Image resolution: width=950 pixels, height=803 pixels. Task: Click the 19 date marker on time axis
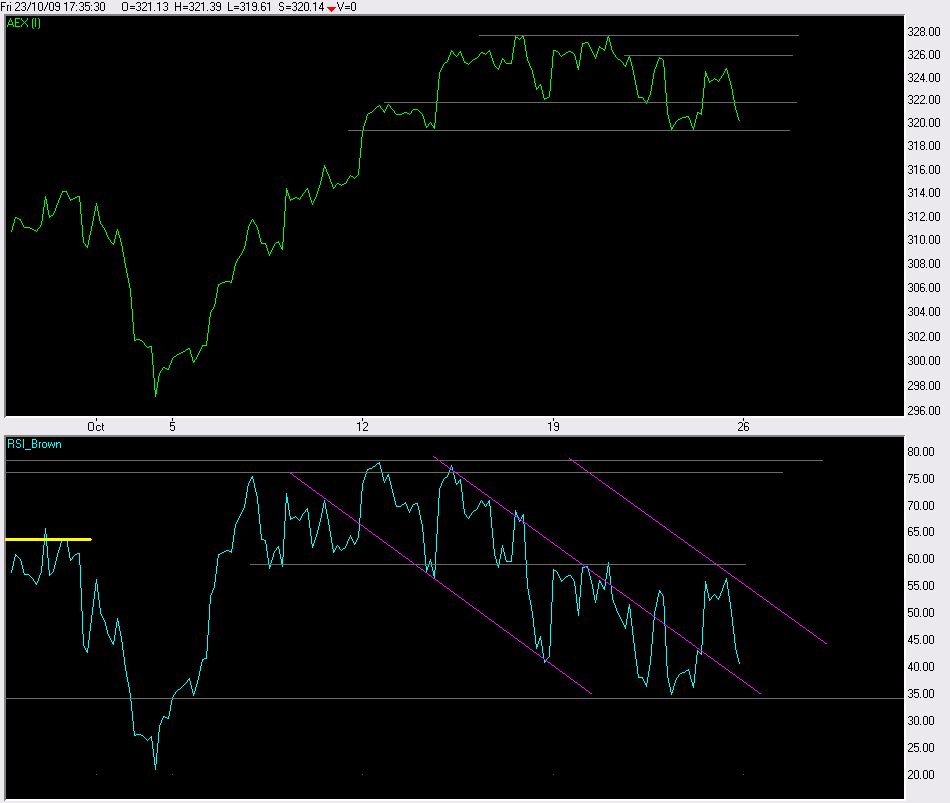pos(552,426)
